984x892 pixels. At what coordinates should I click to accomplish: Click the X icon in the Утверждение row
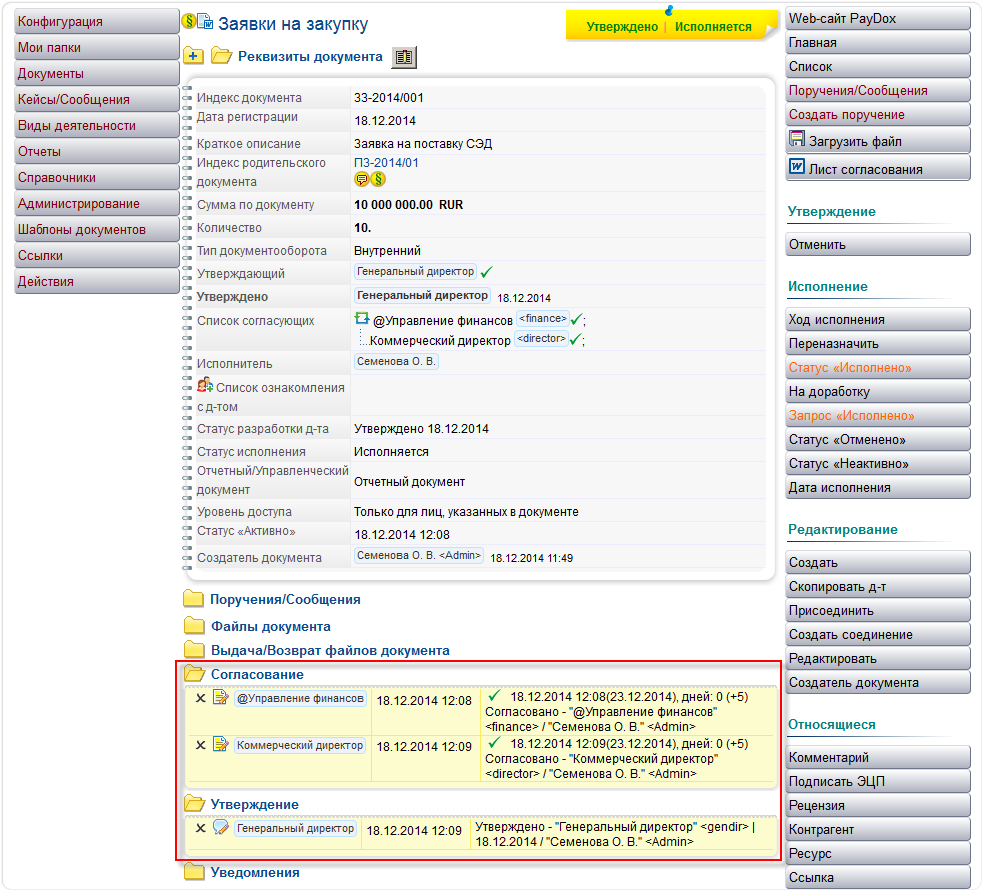tap(200, 828)
